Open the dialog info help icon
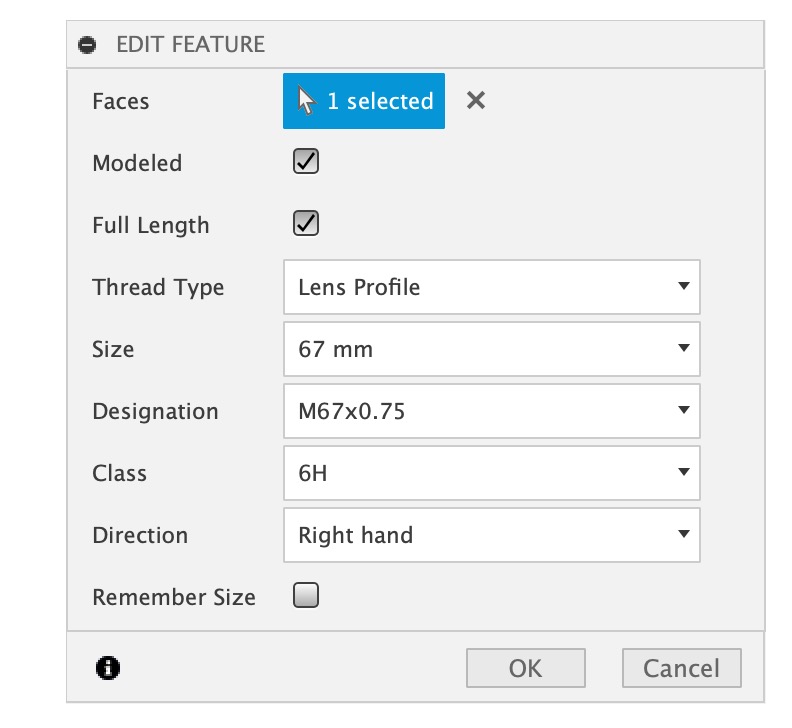This screenshot has height=728, width=792. [x=108, y=668]
